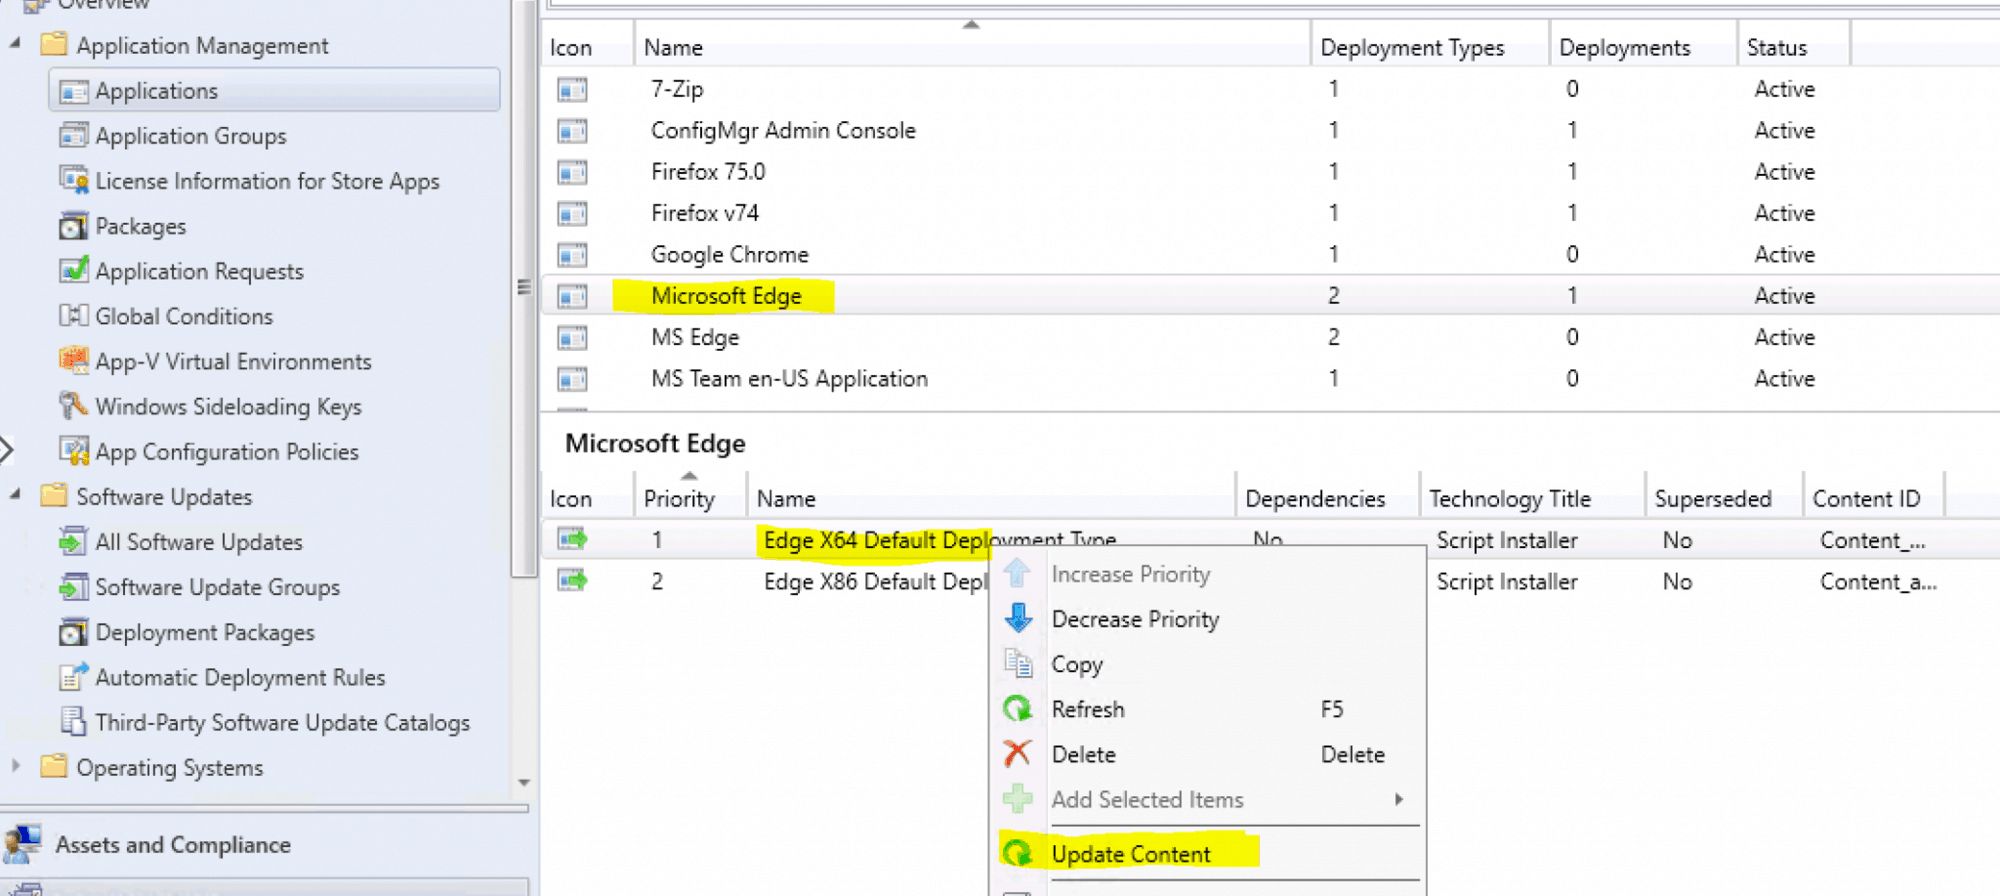The image size is (2000, 896).
Task: Select Refresh from the context menu
Action: (1088, 709)
